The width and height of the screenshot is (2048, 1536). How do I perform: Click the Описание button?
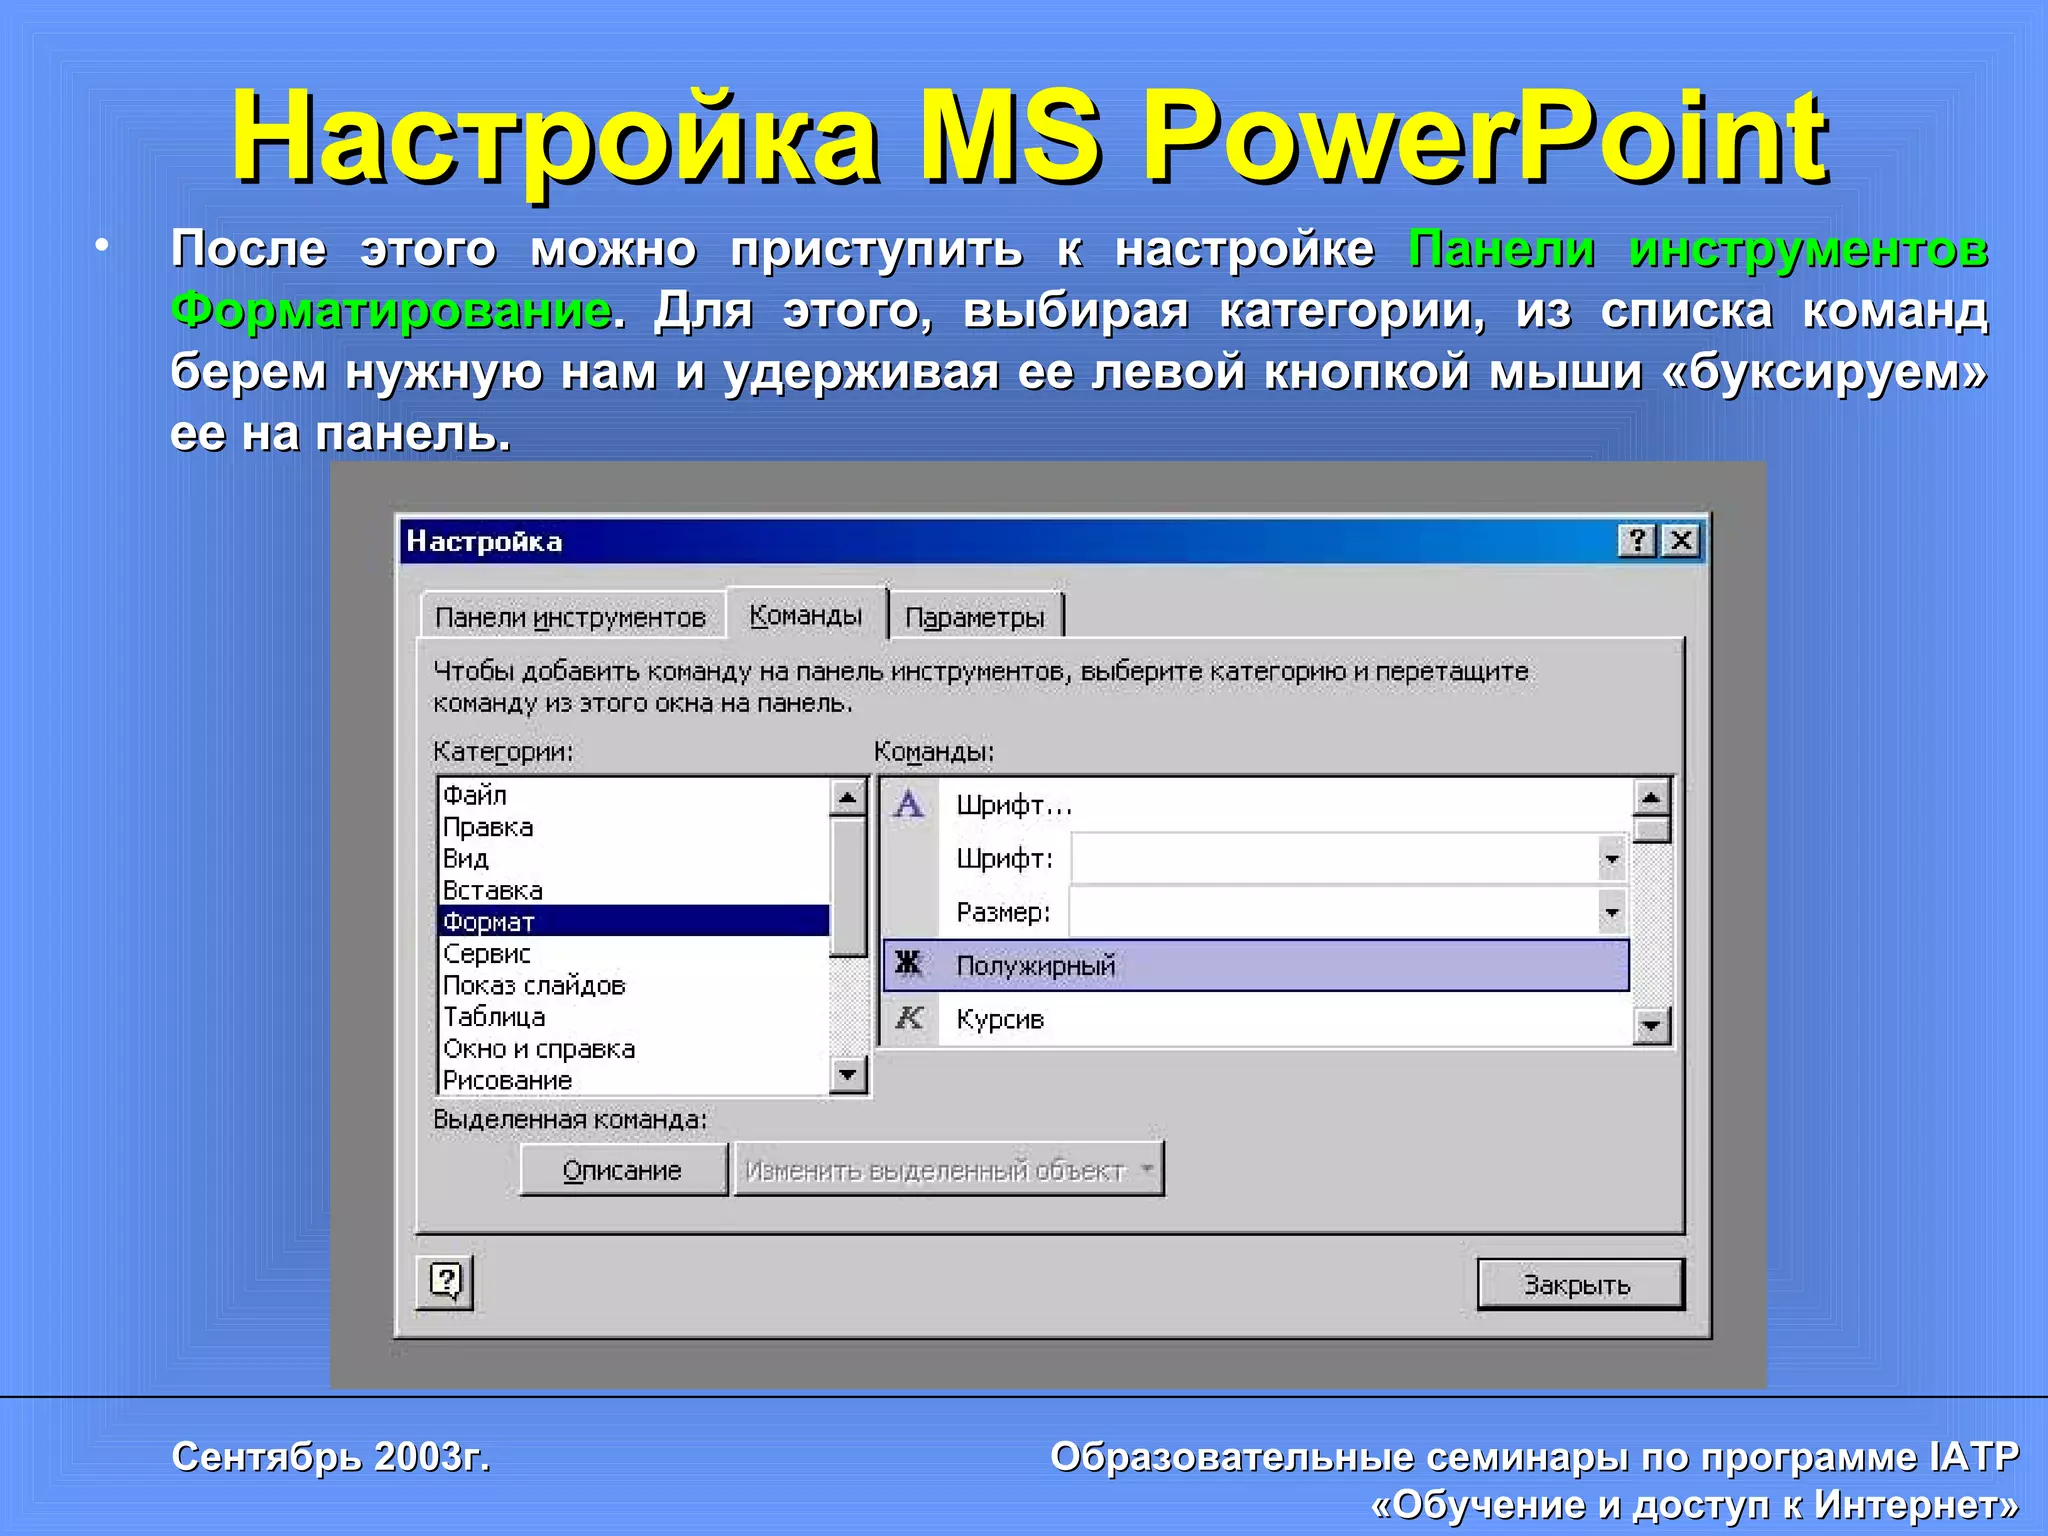623,1170
